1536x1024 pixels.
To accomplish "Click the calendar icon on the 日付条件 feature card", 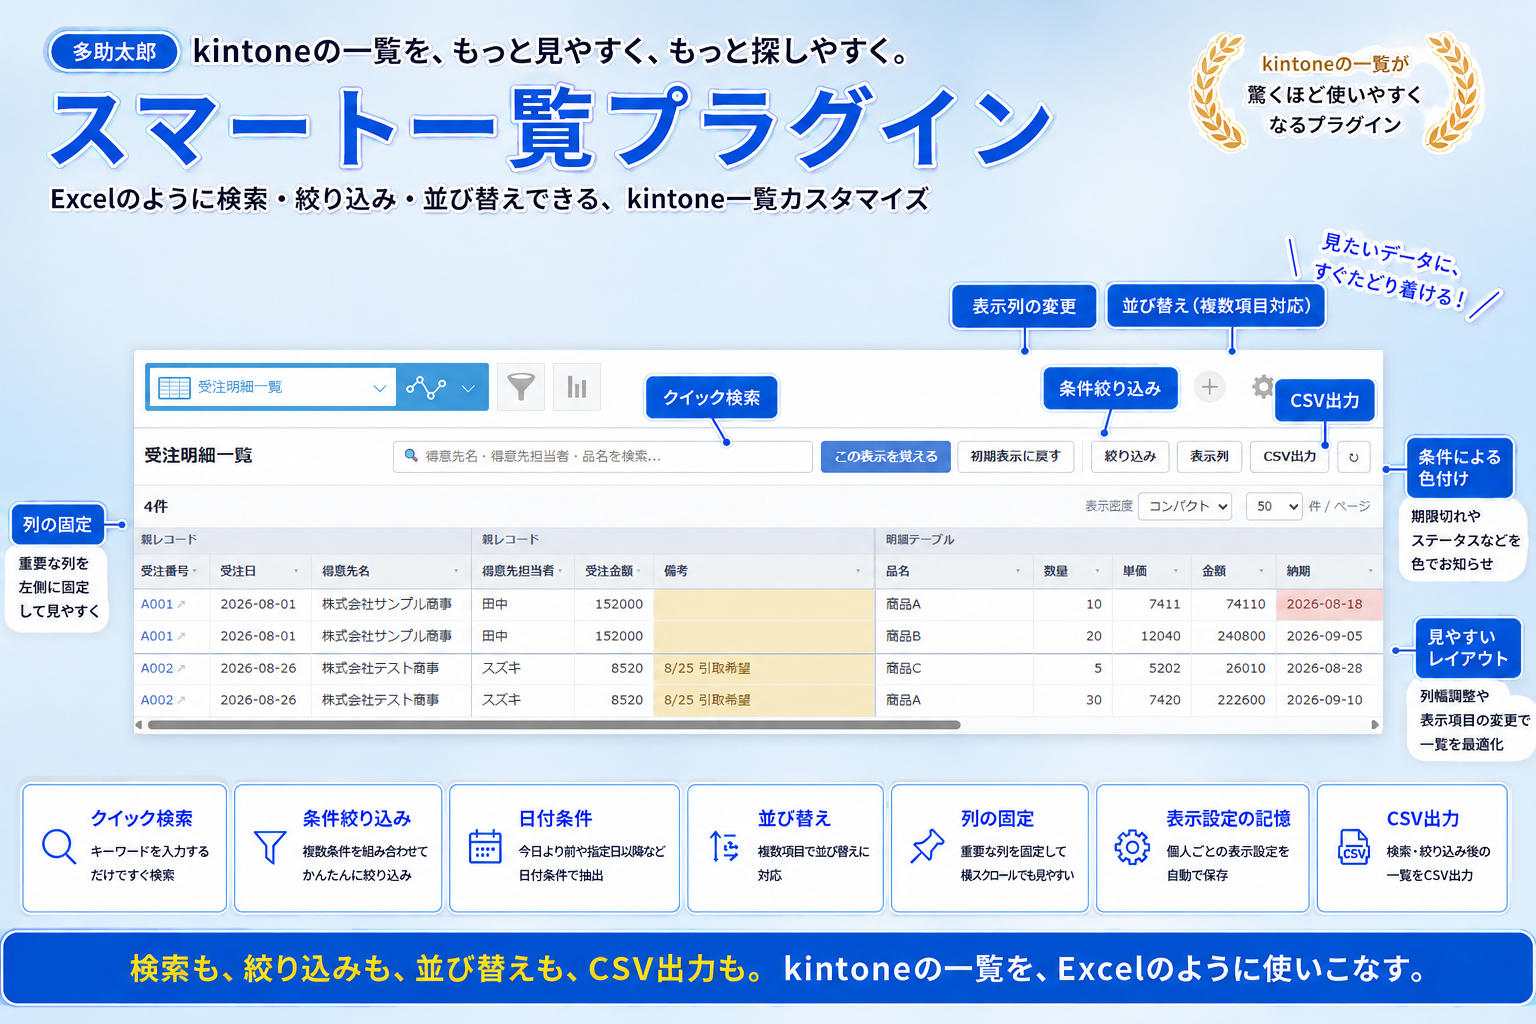I will (x=485, y=846).
